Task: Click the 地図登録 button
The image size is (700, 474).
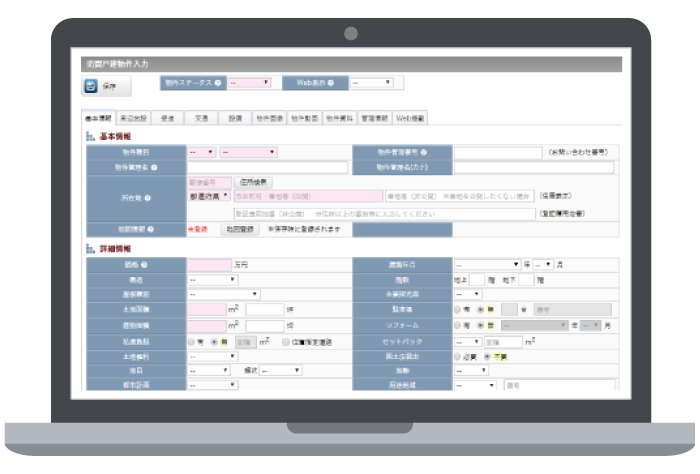Action: click(240, 229)
